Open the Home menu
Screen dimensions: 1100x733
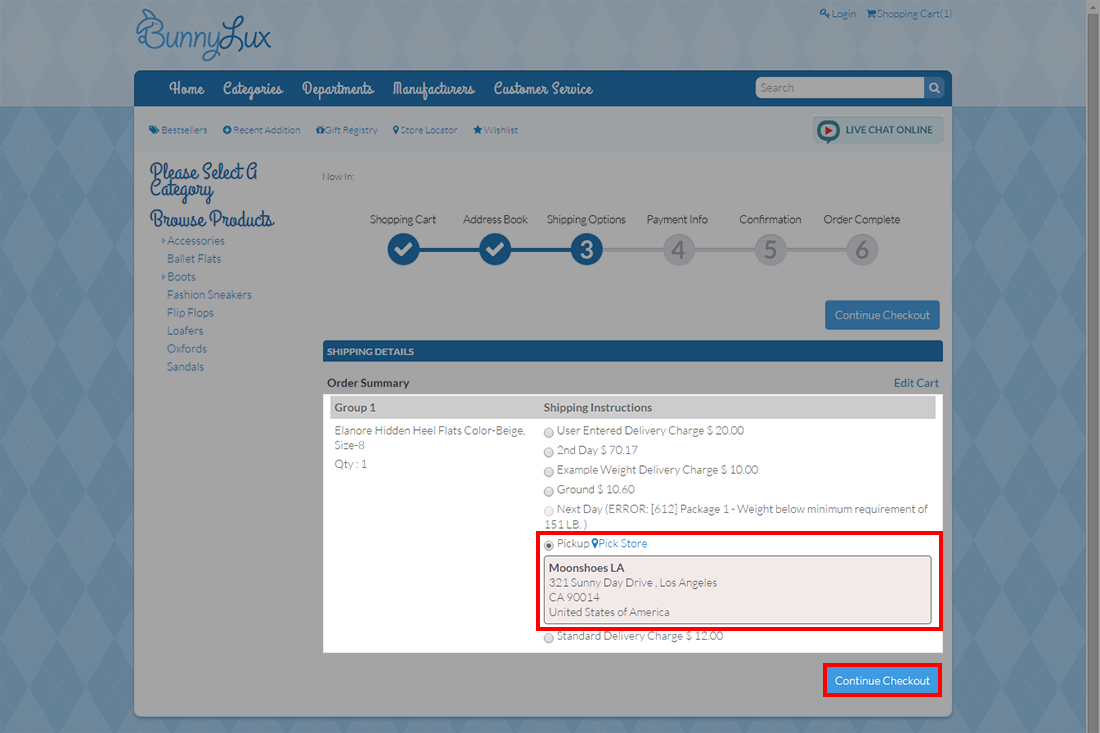pos(187,88)
